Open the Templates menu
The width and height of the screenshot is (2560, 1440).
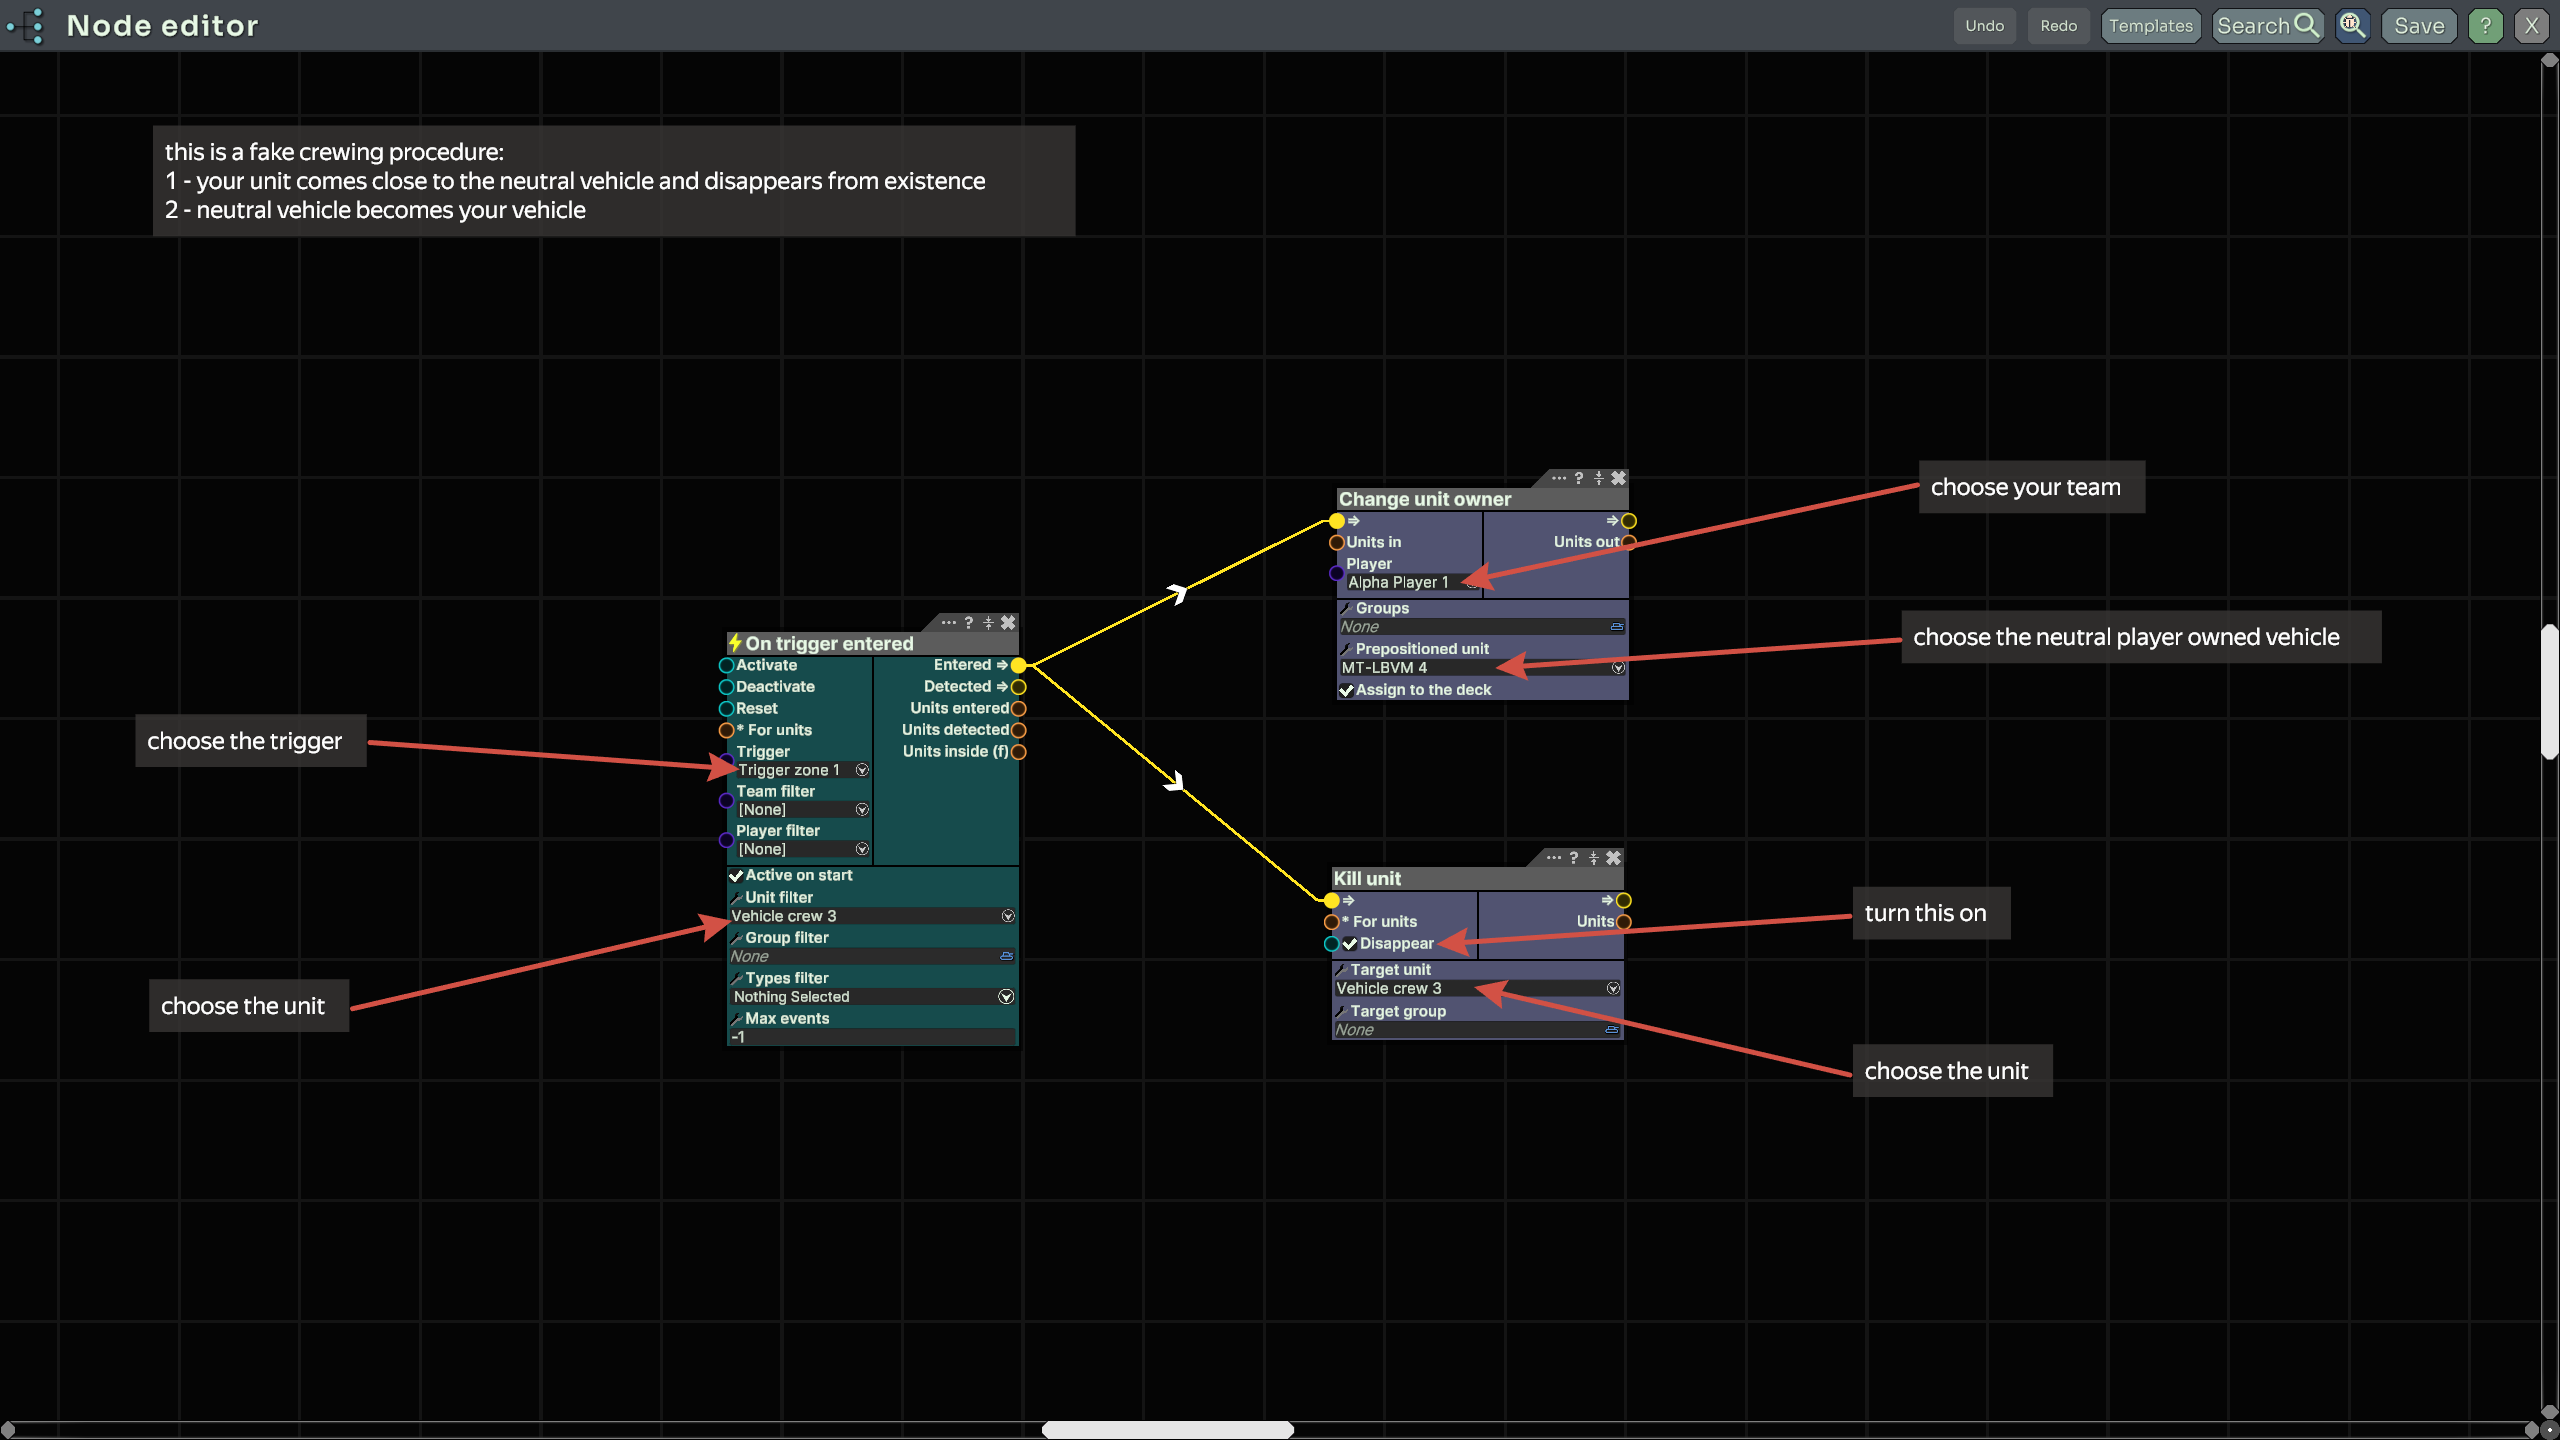click(2150, 26)
